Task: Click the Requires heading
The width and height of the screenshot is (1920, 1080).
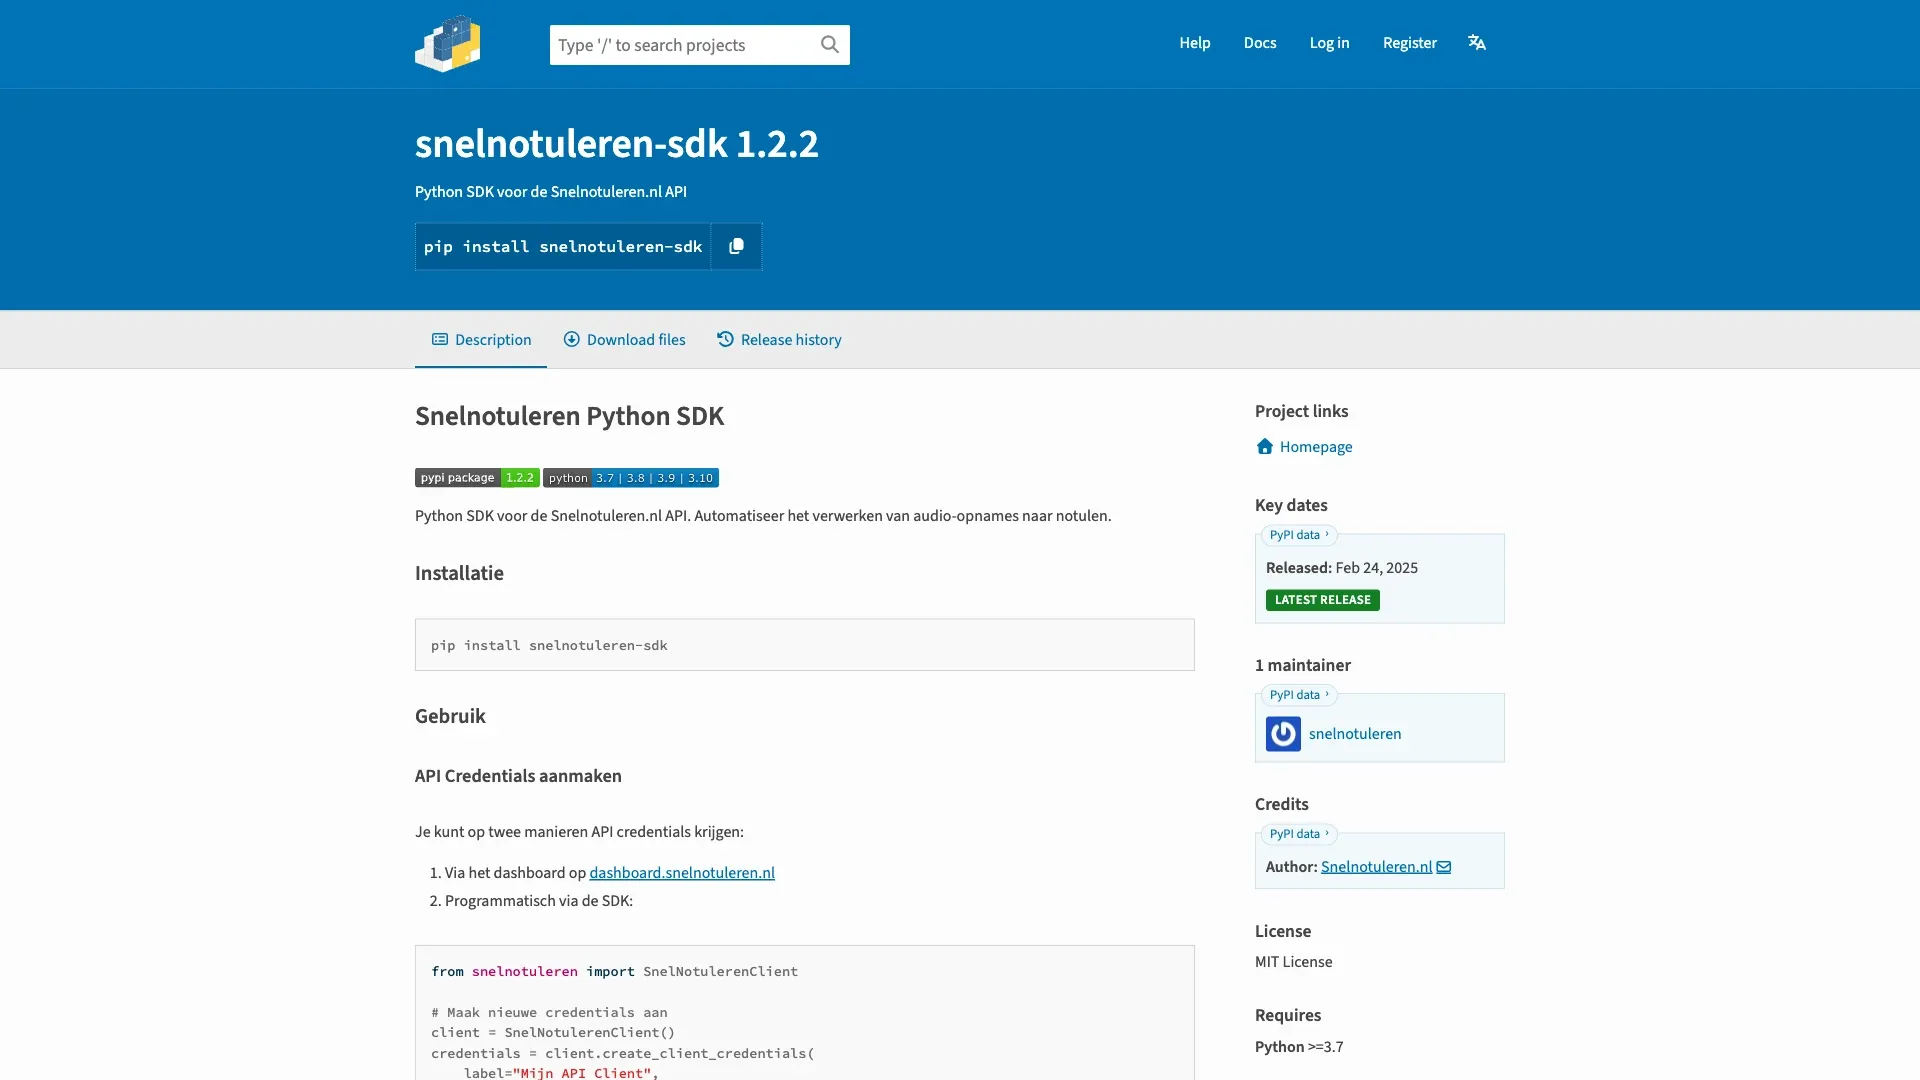Action: [x=1288, y=1015]
